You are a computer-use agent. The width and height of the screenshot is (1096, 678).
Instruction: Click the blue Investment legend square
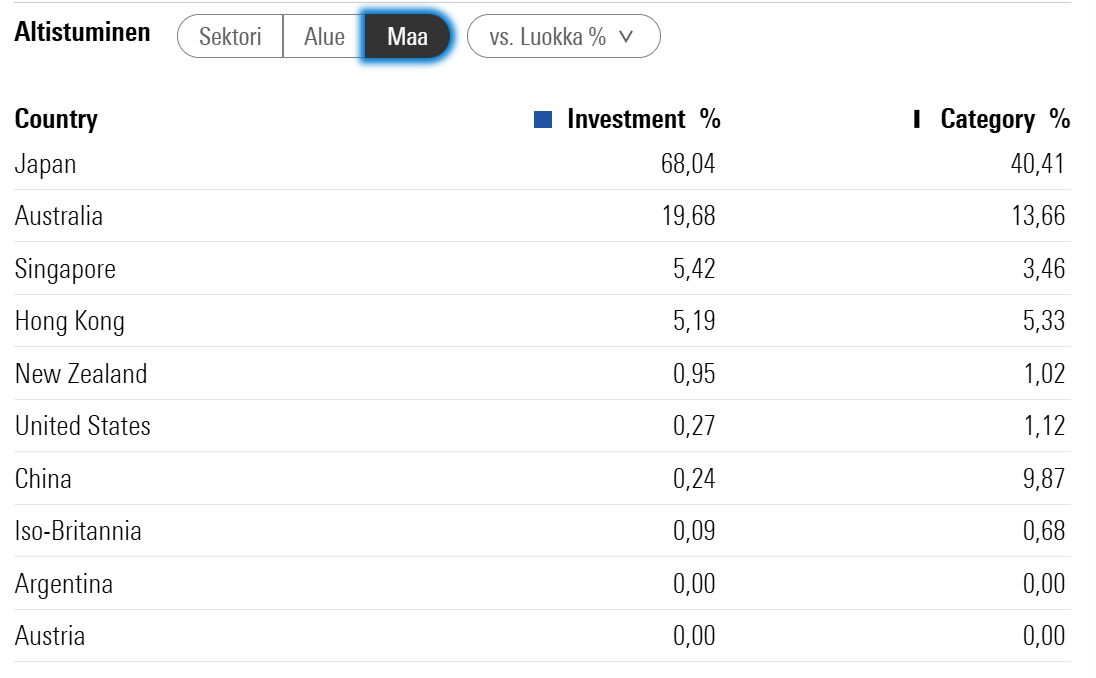pos(542,120)
